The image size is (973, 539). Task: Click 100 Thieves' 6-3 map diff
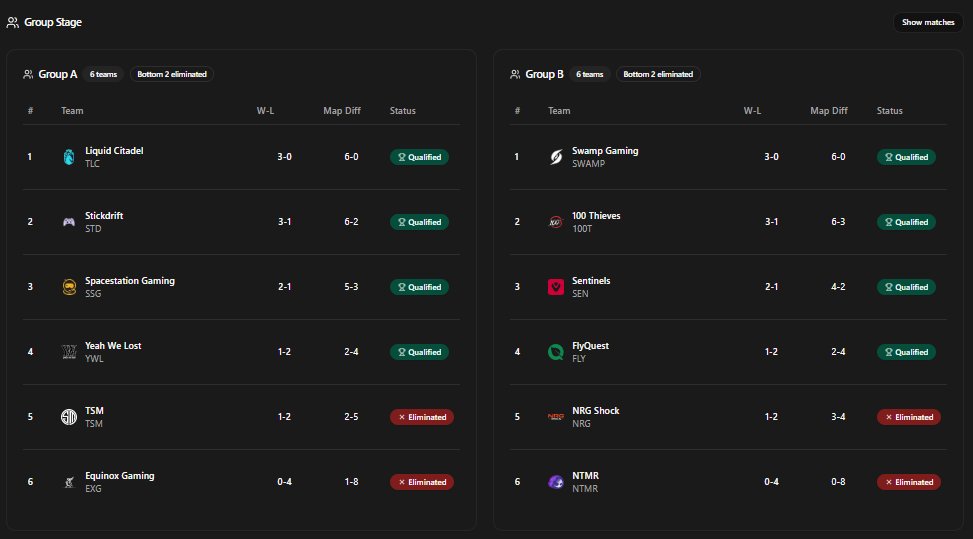pos(838,222)
